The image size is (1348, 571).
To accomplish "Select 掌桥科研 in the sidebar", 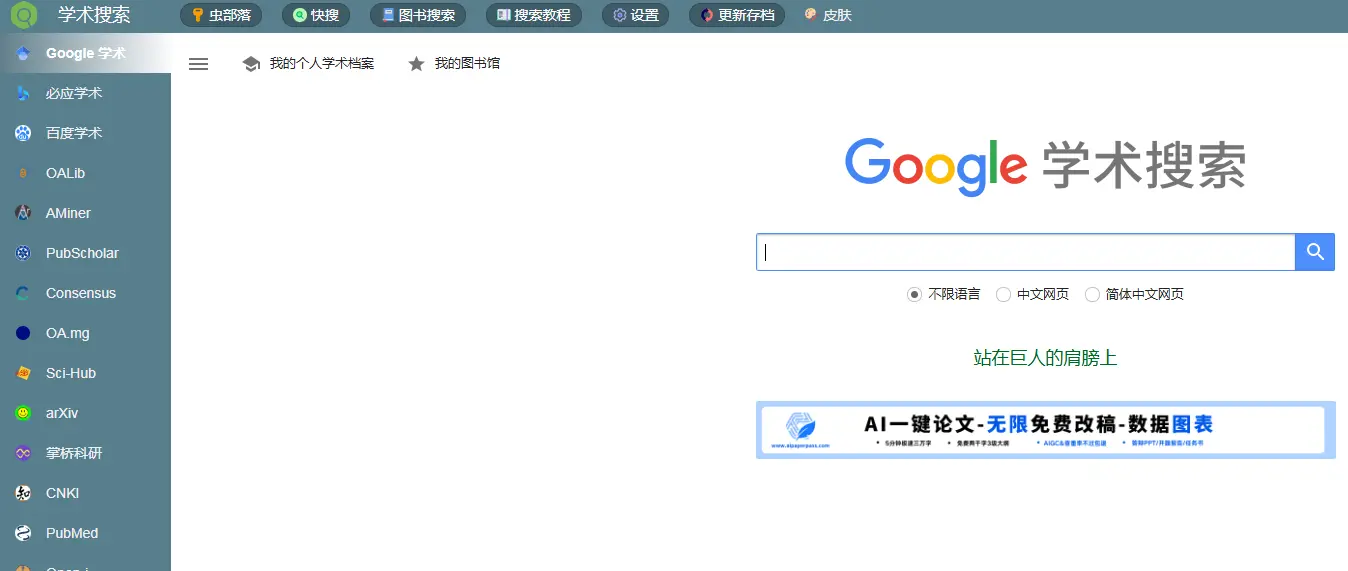I will point(85,453).
